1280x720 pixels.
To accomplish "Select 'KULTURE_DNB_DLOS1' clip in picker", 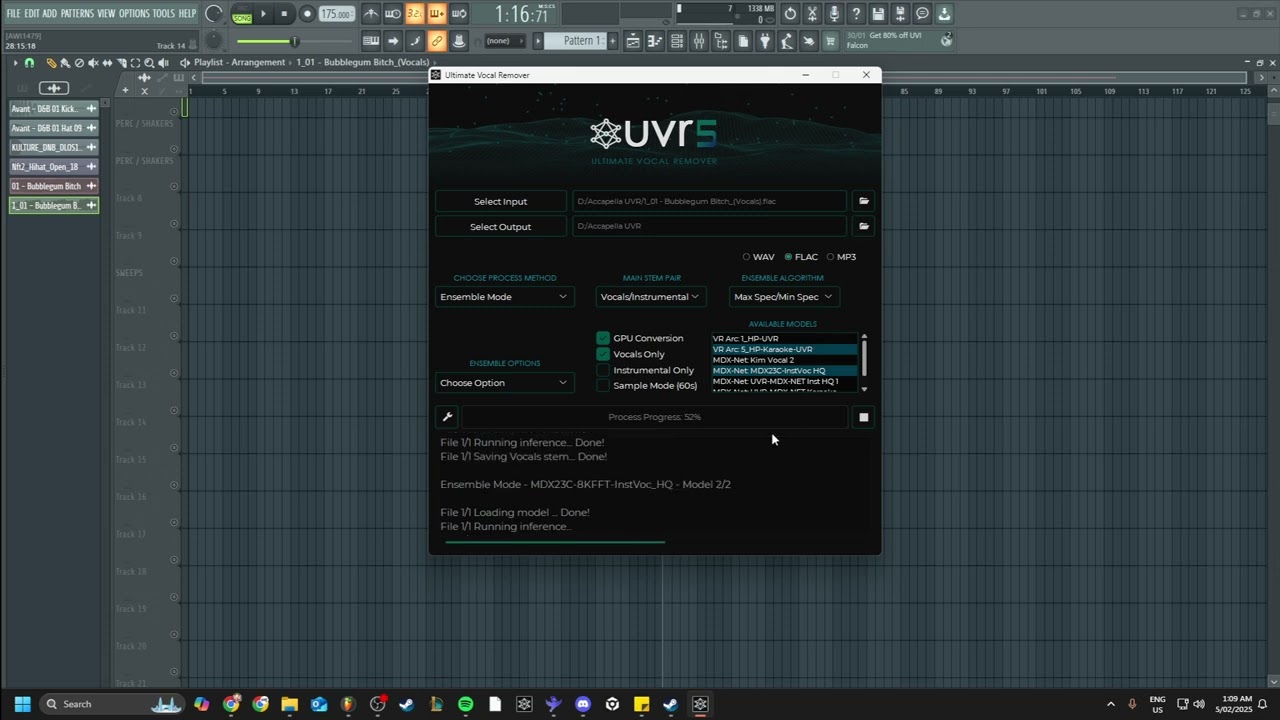I will tap(54, 147).
